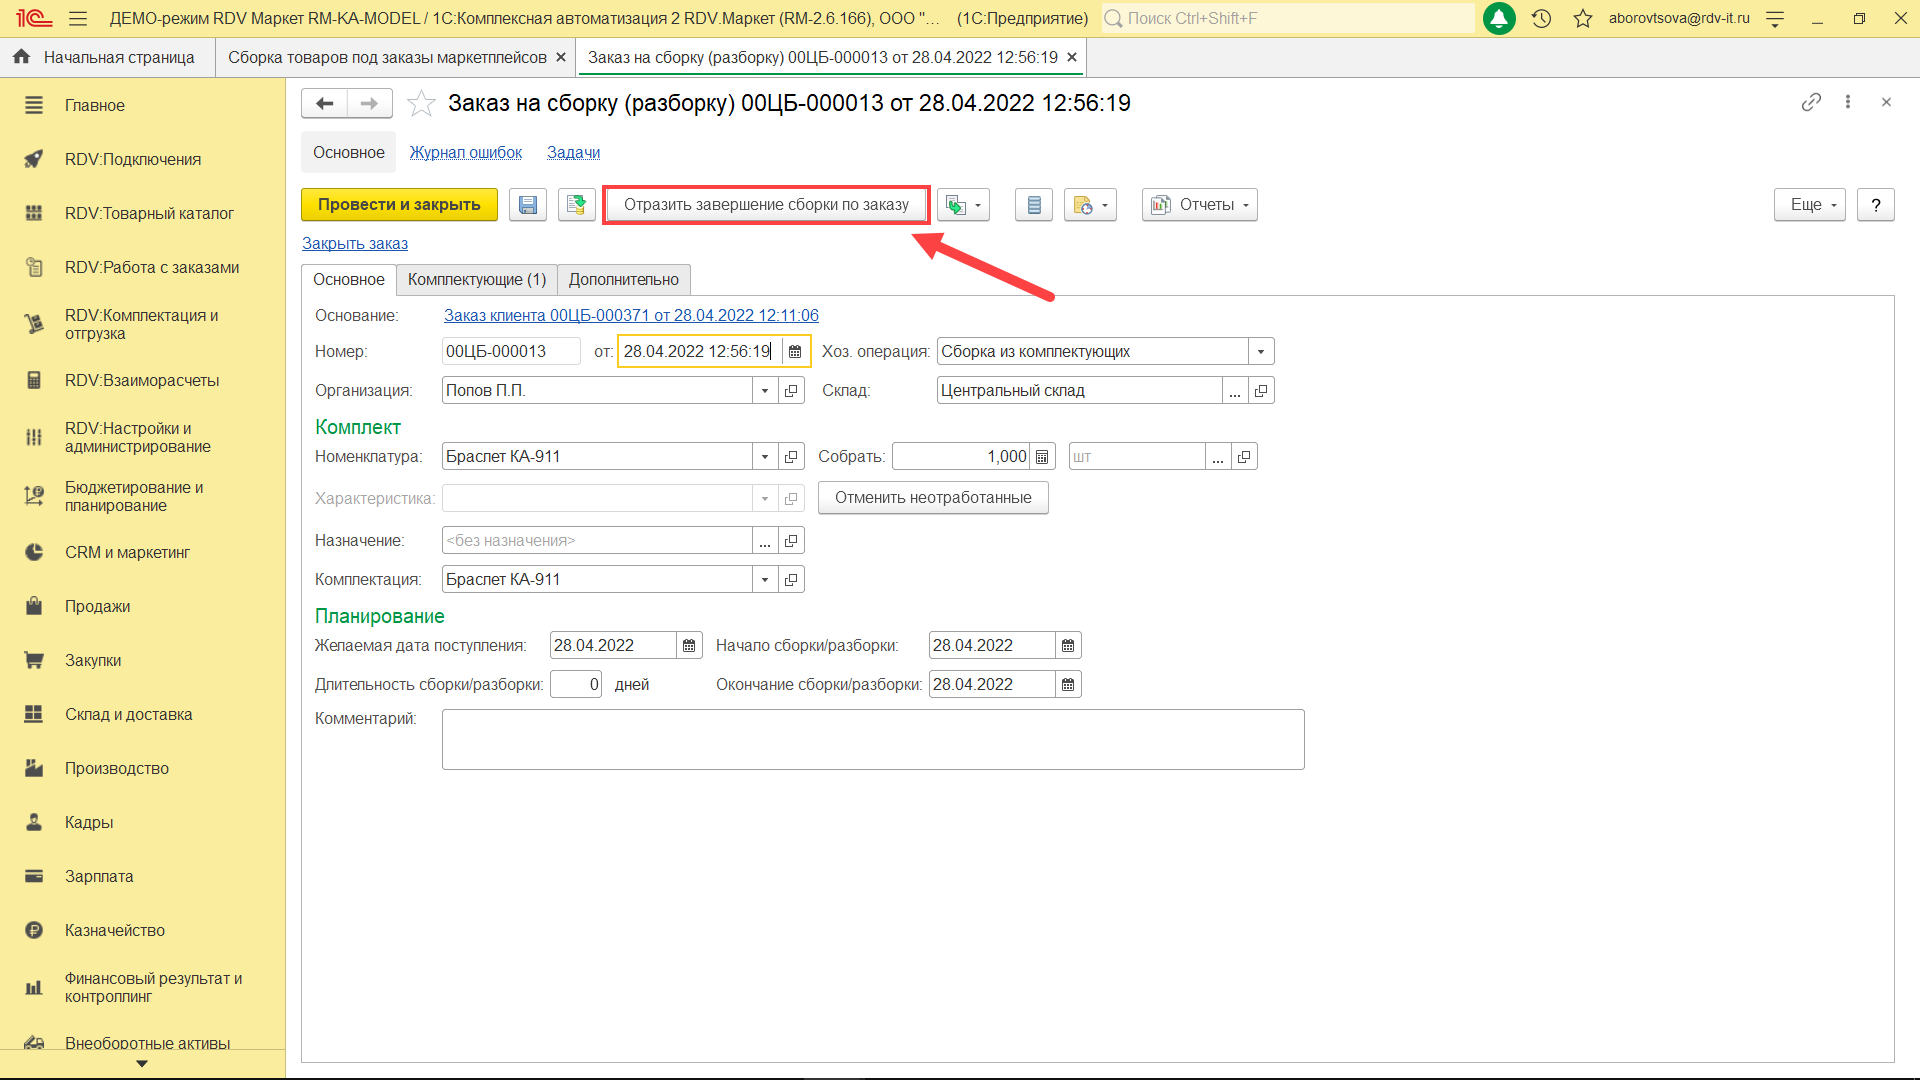Add document to favorites star

[421, 103]
